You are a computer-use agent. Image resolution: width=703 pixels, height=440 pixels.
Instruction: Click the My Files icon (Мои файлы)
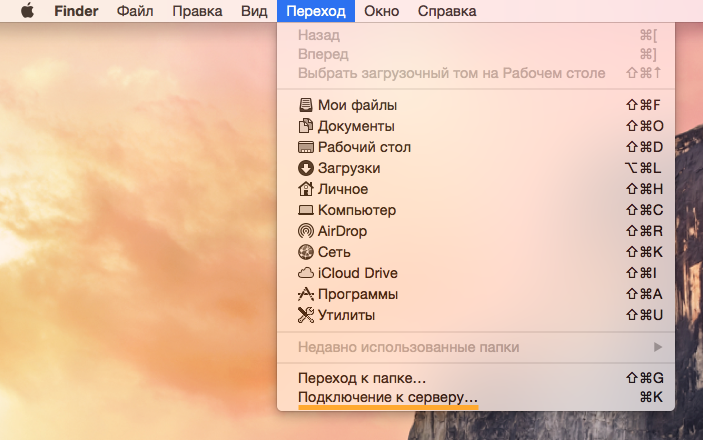point(306,105)
